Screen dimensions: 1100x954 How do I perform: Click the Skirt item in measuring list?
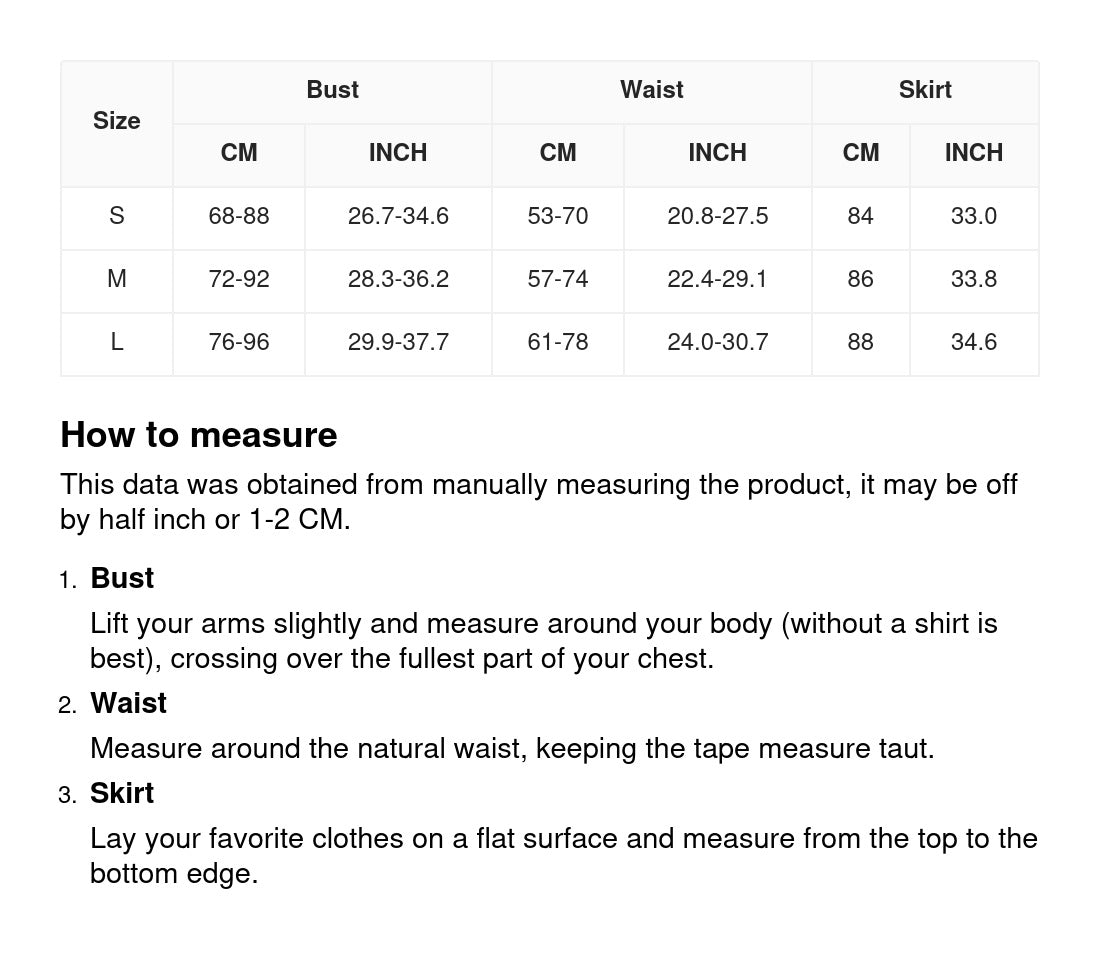pyautogui.click(x=122, y=793)
